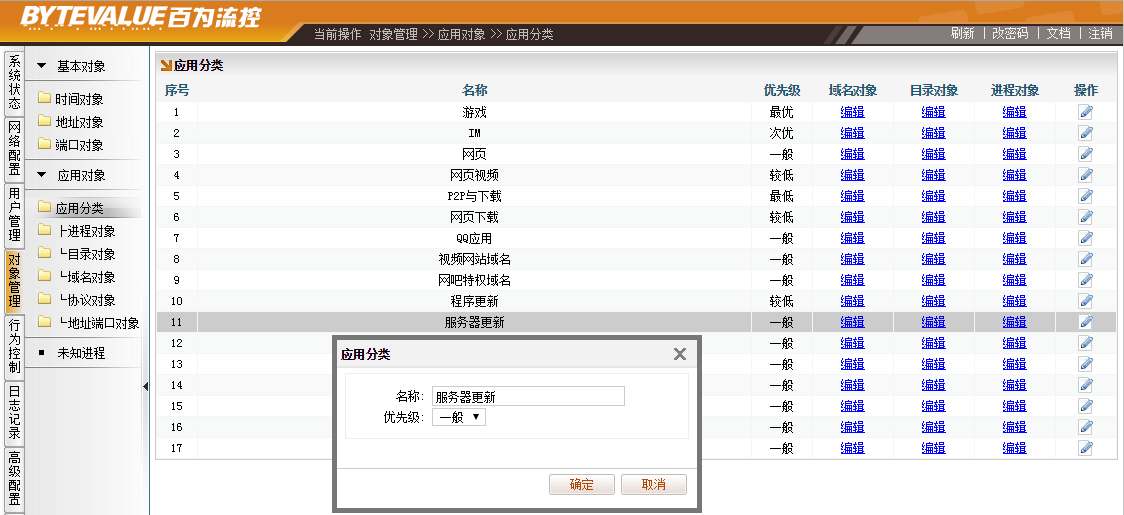The height and width of the screenshot is (515, 1124).
Task: Click the 域名对象 编辑 link for IM
Action: [852, 133]
